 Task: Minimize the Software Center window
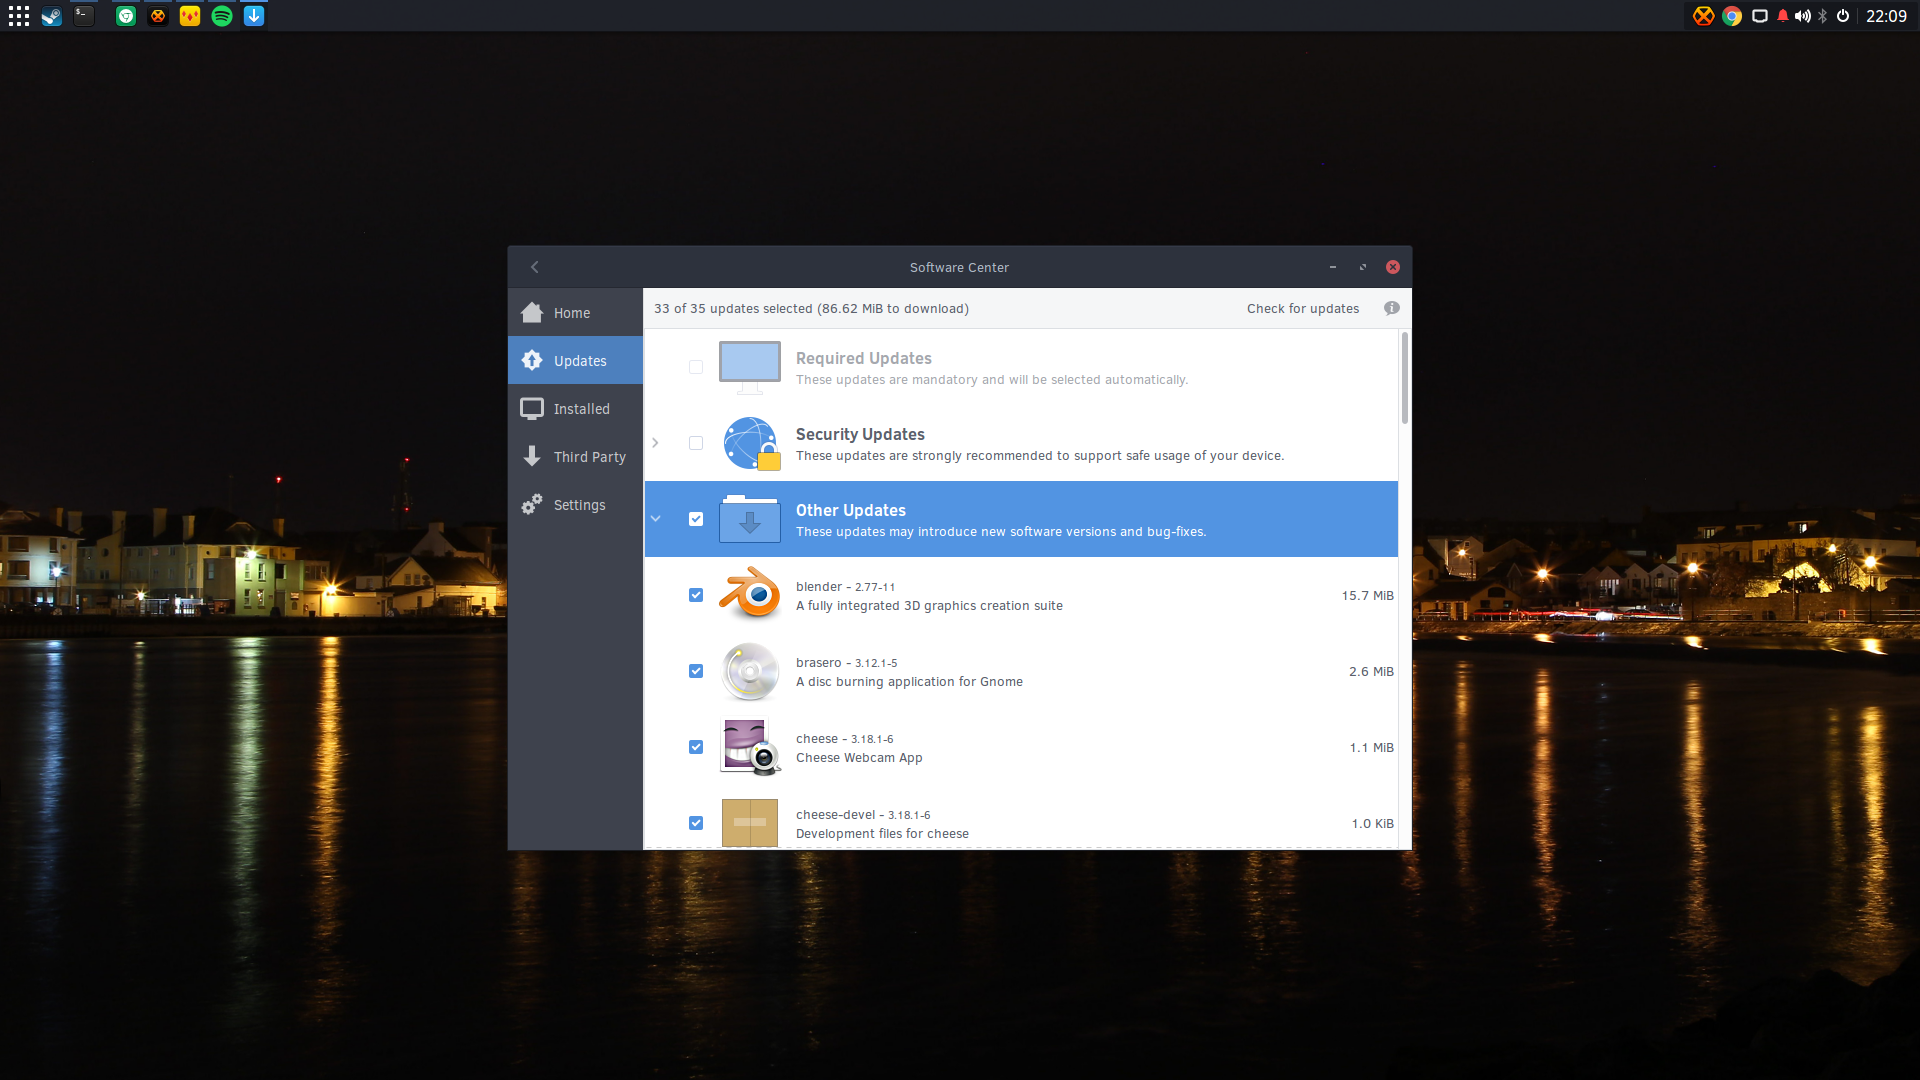(1333, 267)
